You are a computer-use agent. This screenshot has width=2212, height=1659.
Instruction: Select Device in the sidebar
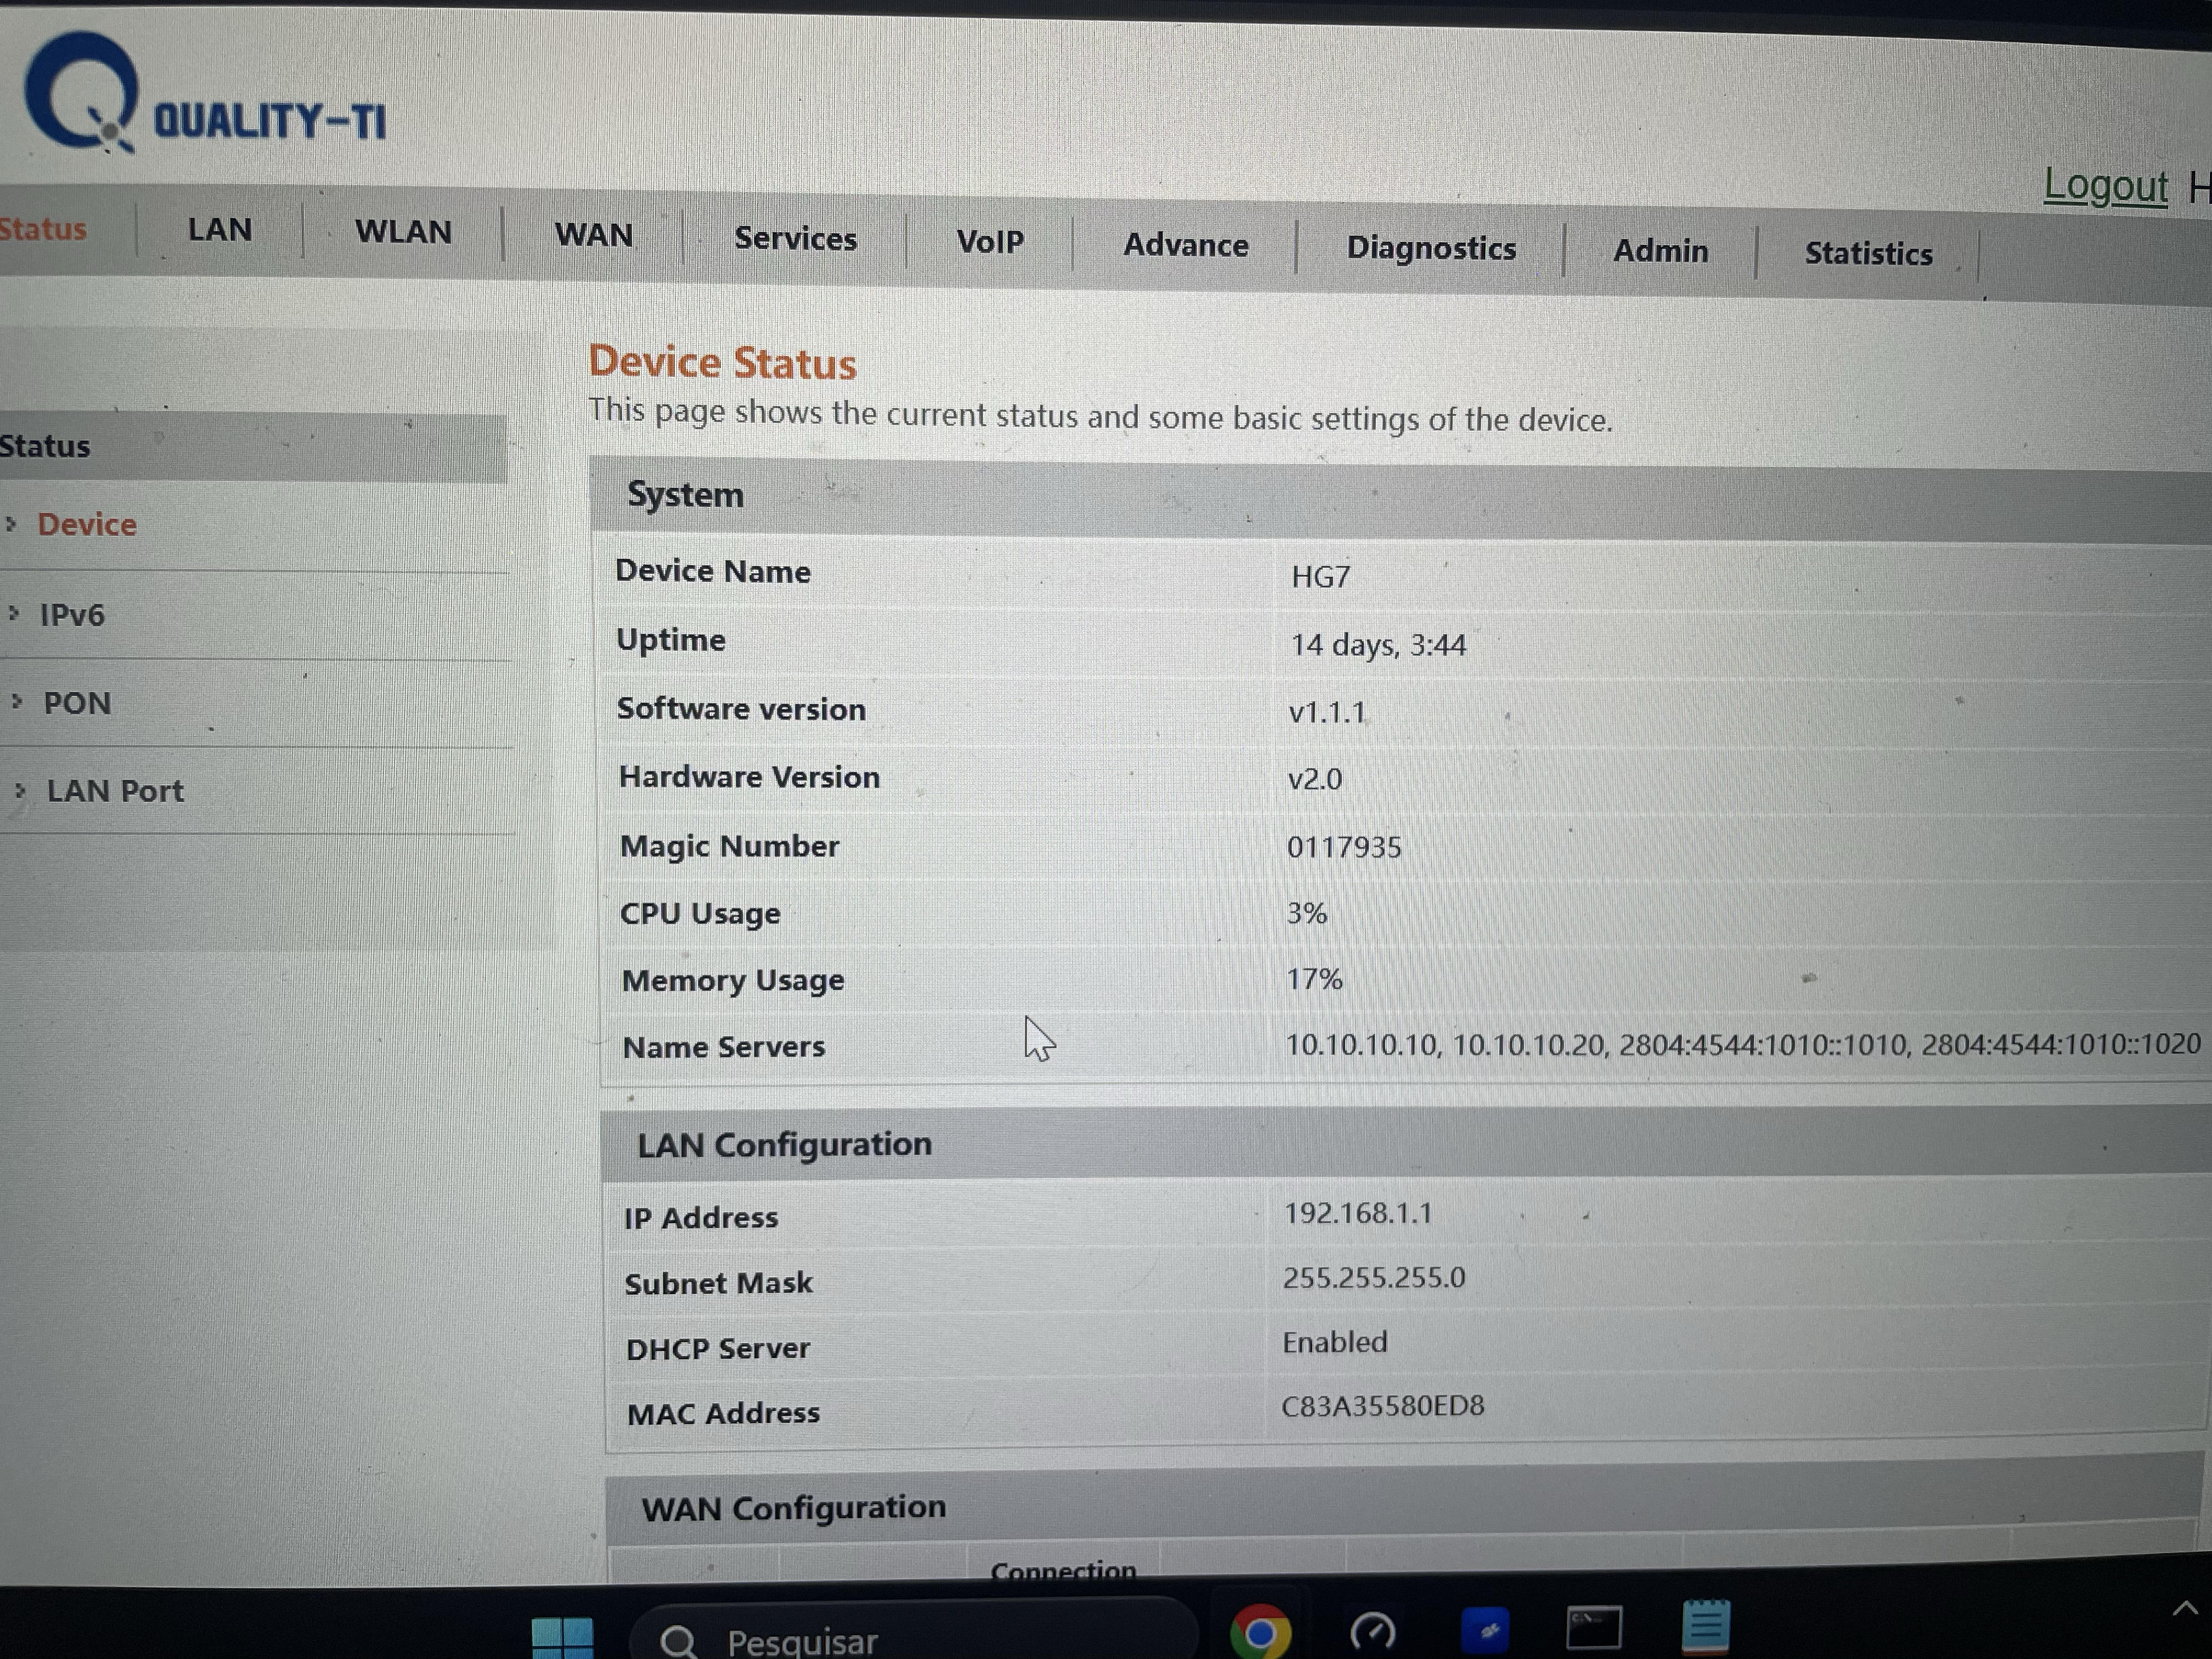click(x=87, y=525)
